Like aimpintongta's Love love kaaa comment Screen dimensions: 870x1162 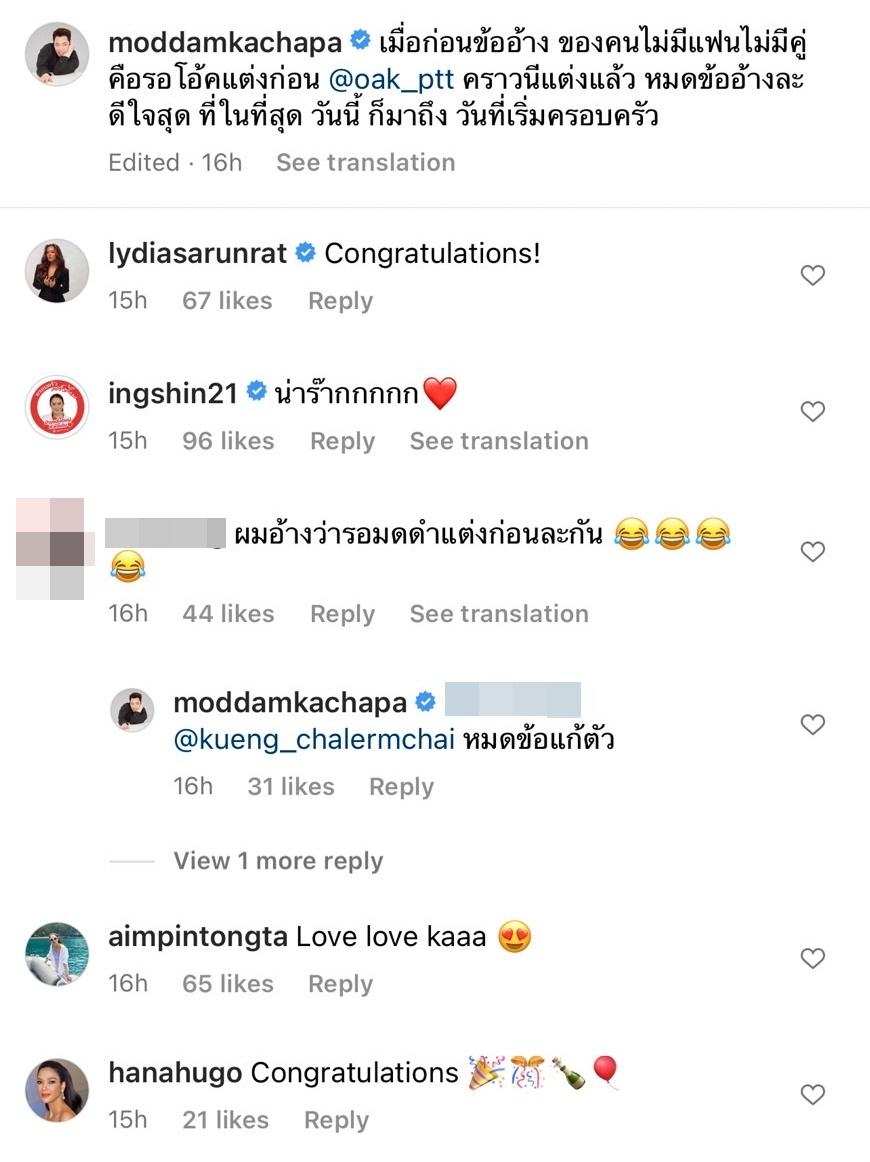pos(813,959)
